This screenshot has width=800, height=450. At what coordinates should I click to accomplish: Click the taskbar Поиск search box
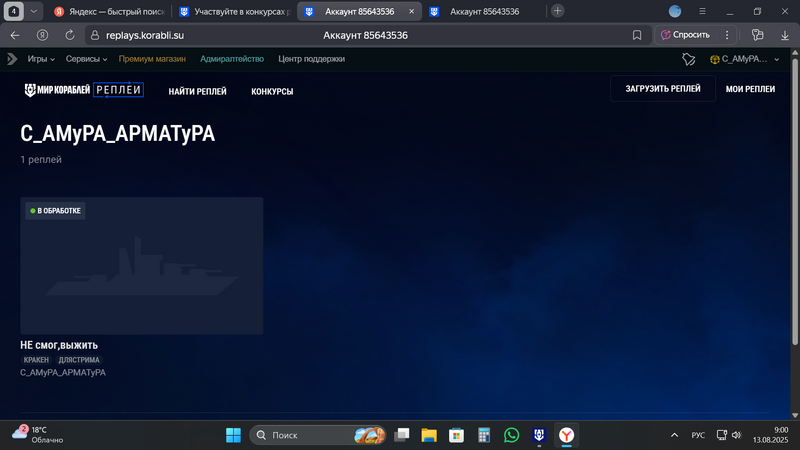[317, 435]
